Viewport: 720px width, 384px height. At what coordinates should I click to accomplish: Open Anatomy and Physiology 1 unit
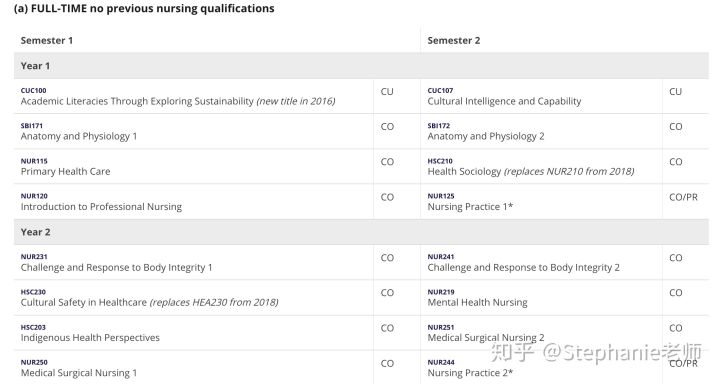coord(79,136)
